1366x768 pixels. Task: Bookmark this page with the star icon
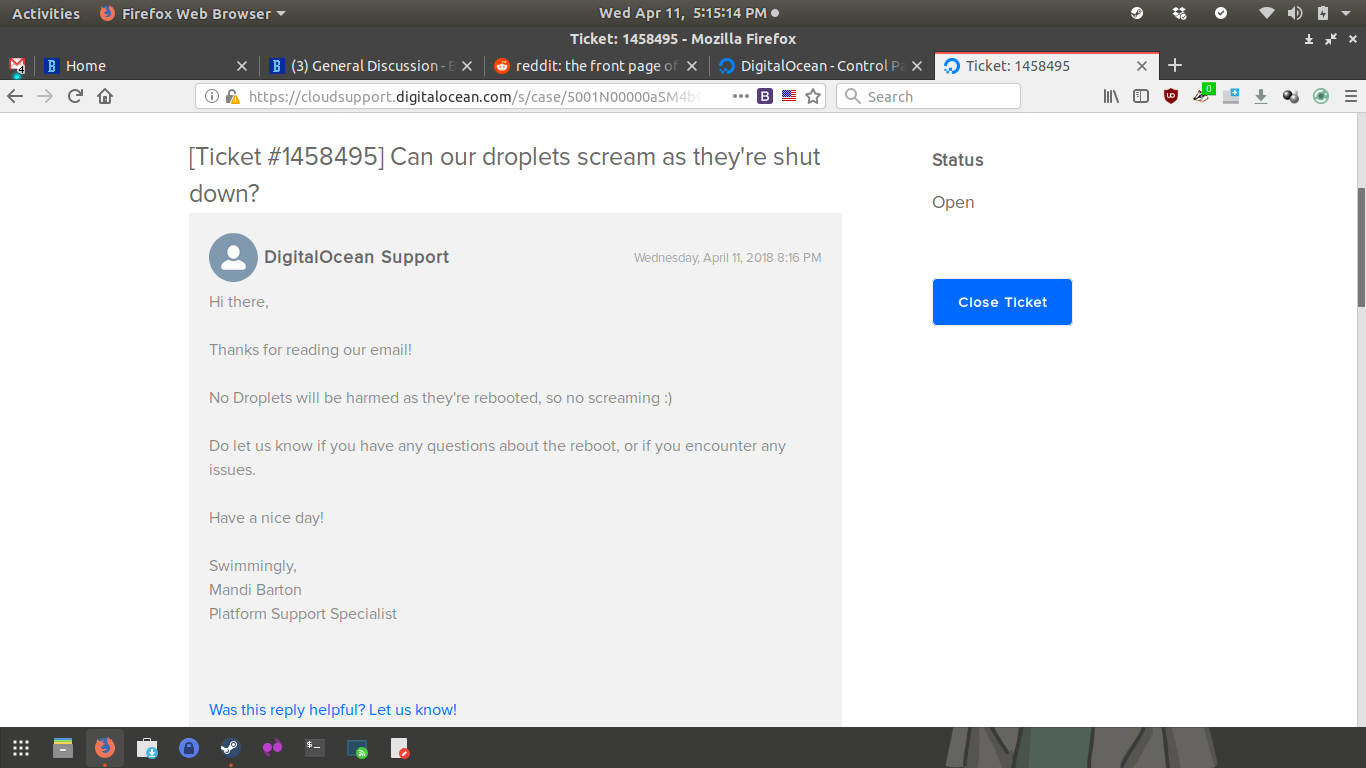click(813, 96)
